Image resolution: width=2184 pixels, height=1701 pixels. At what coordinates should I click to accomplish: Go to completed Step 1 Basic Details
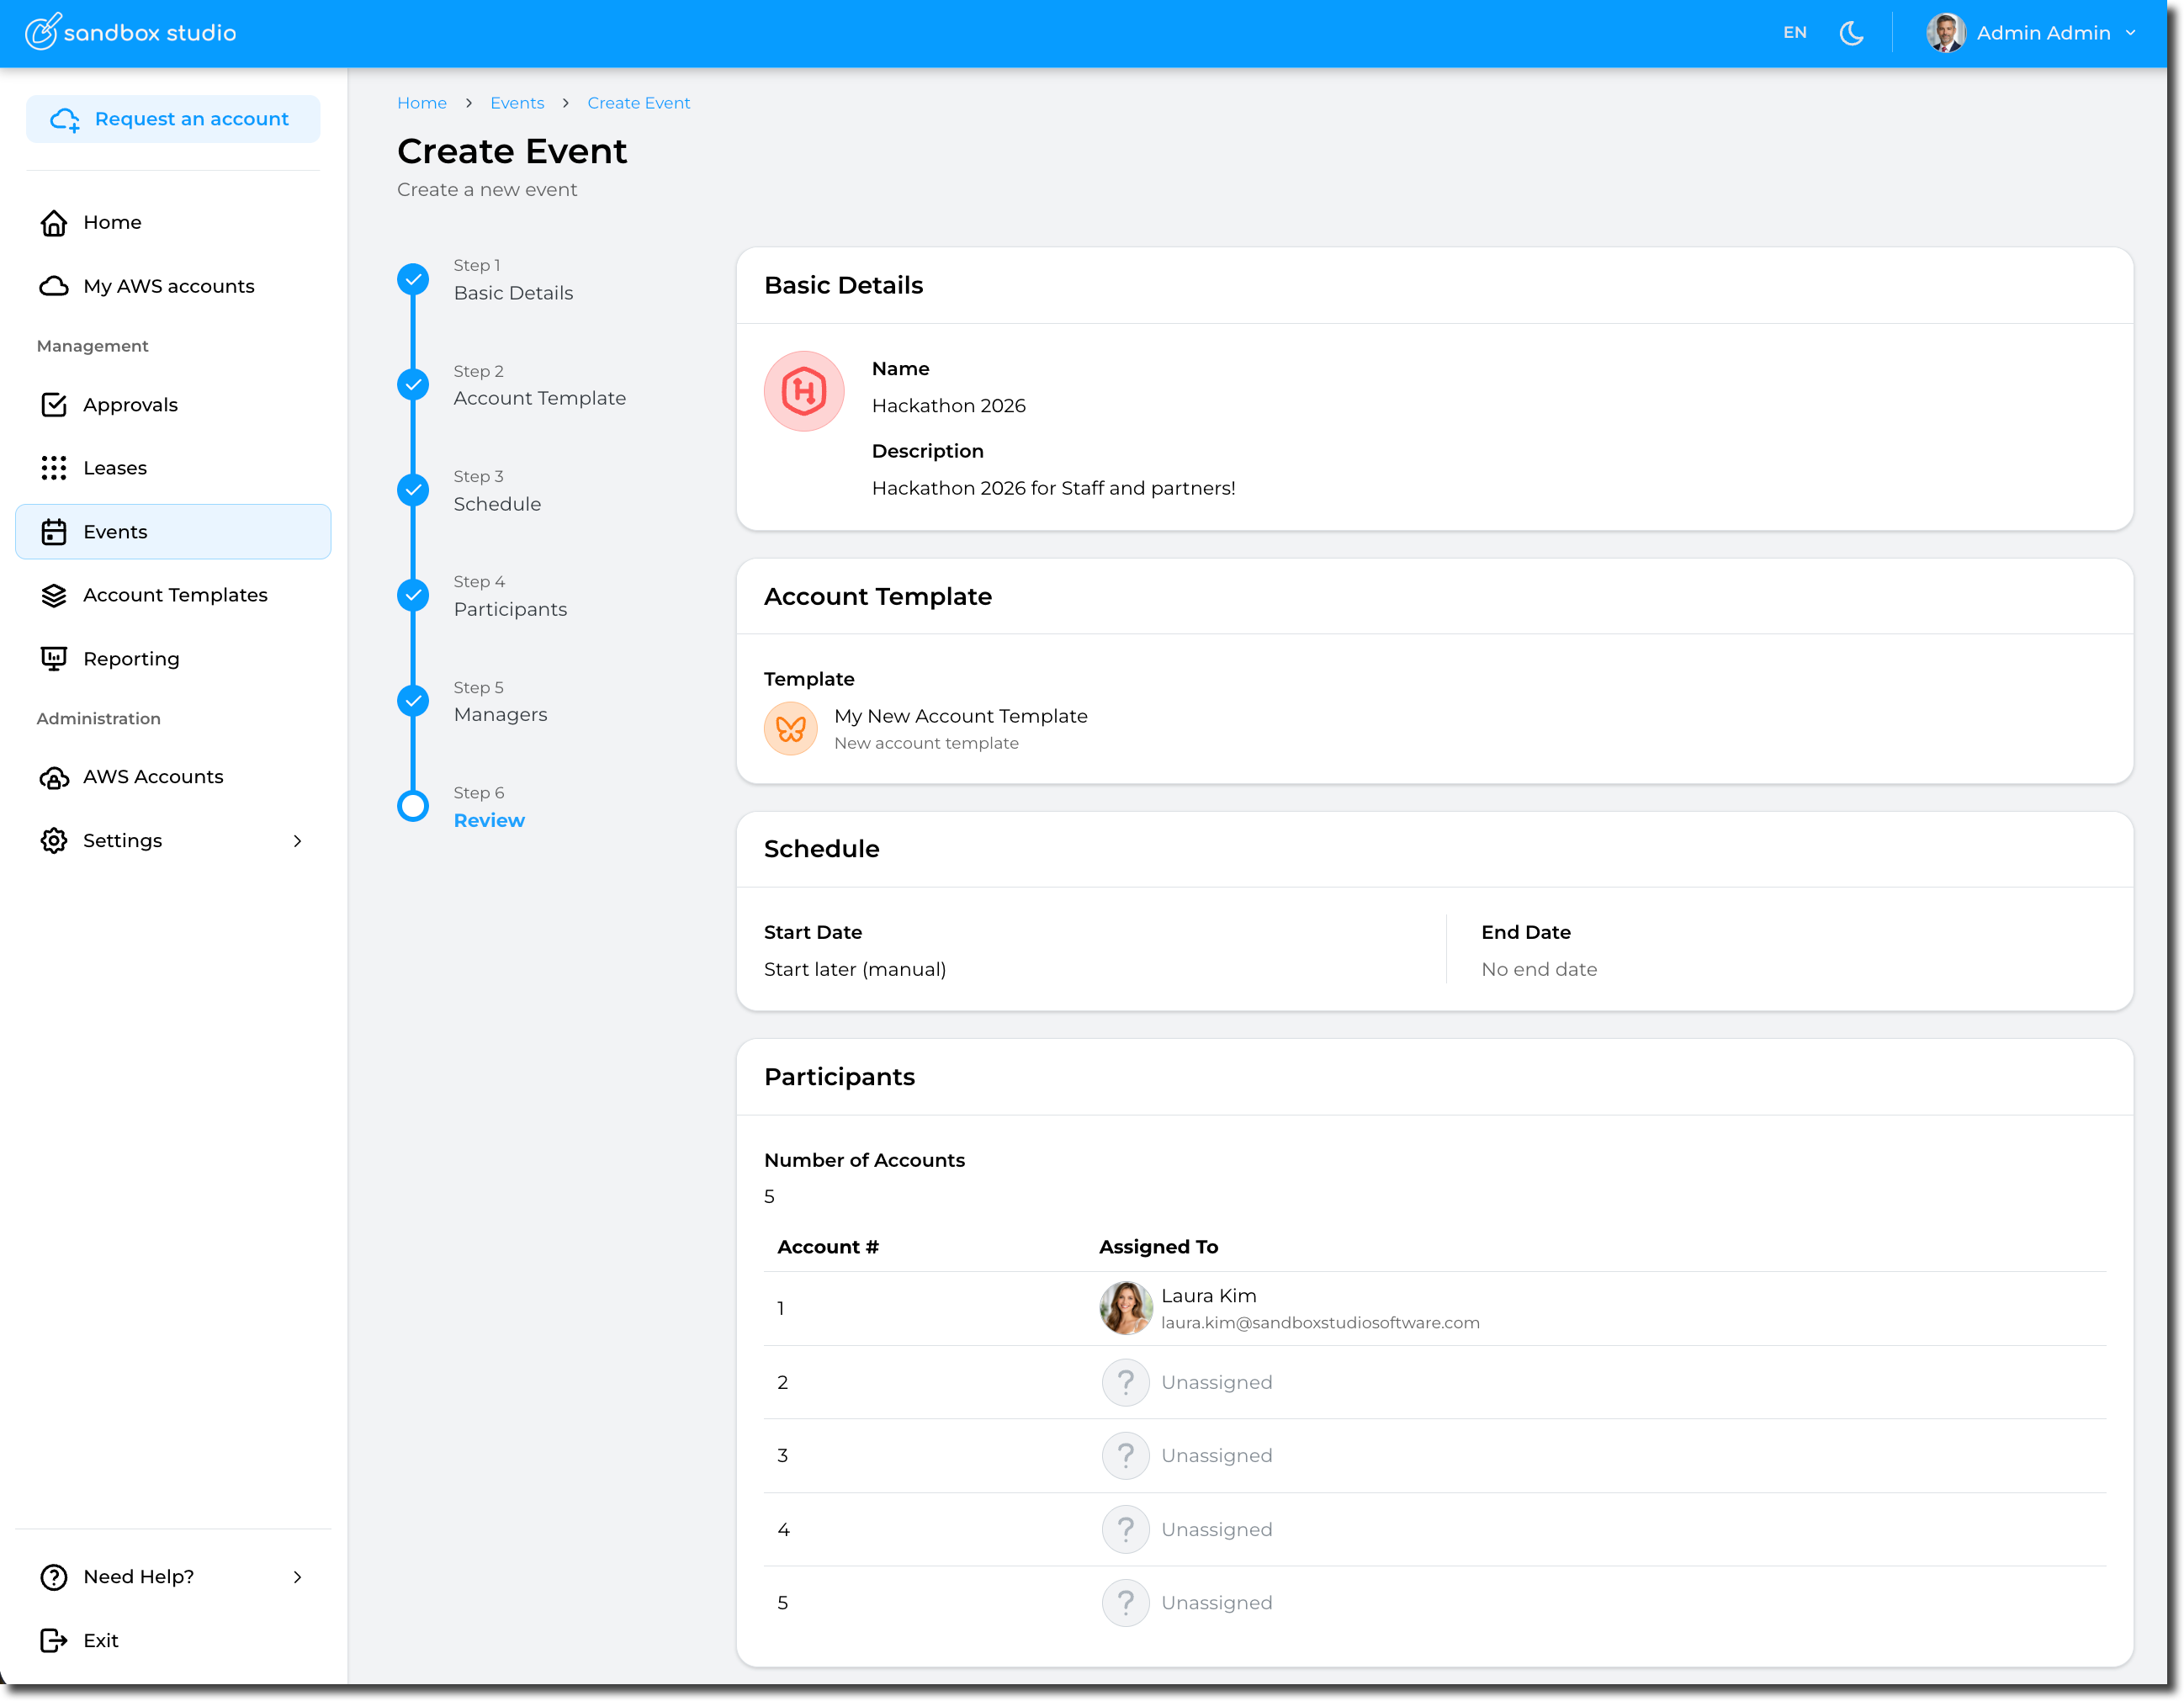(413, 279)
